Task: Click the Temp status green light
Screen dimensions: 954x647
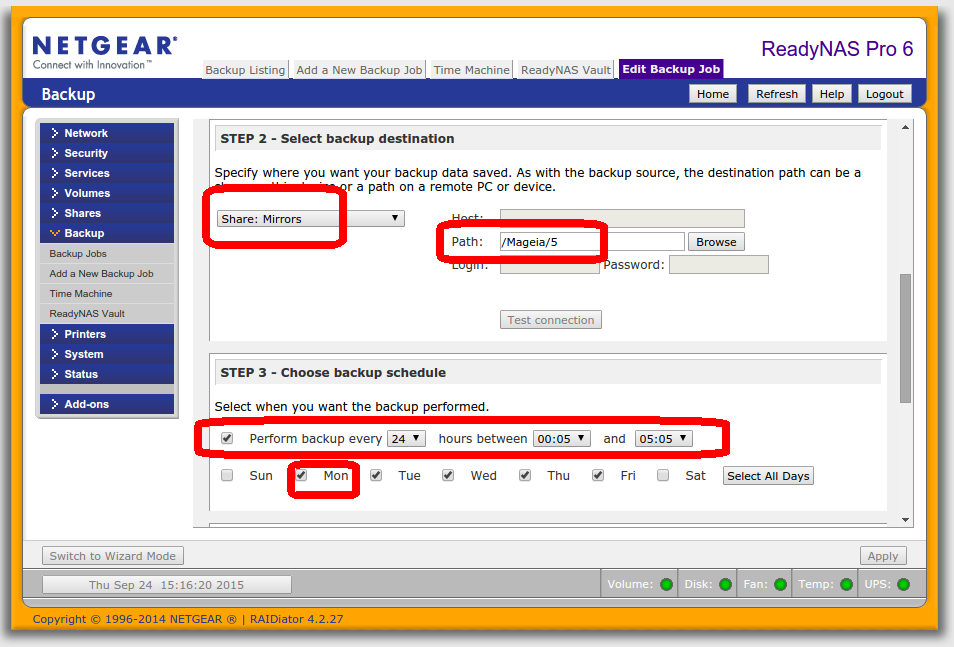Action: [846, 584]
